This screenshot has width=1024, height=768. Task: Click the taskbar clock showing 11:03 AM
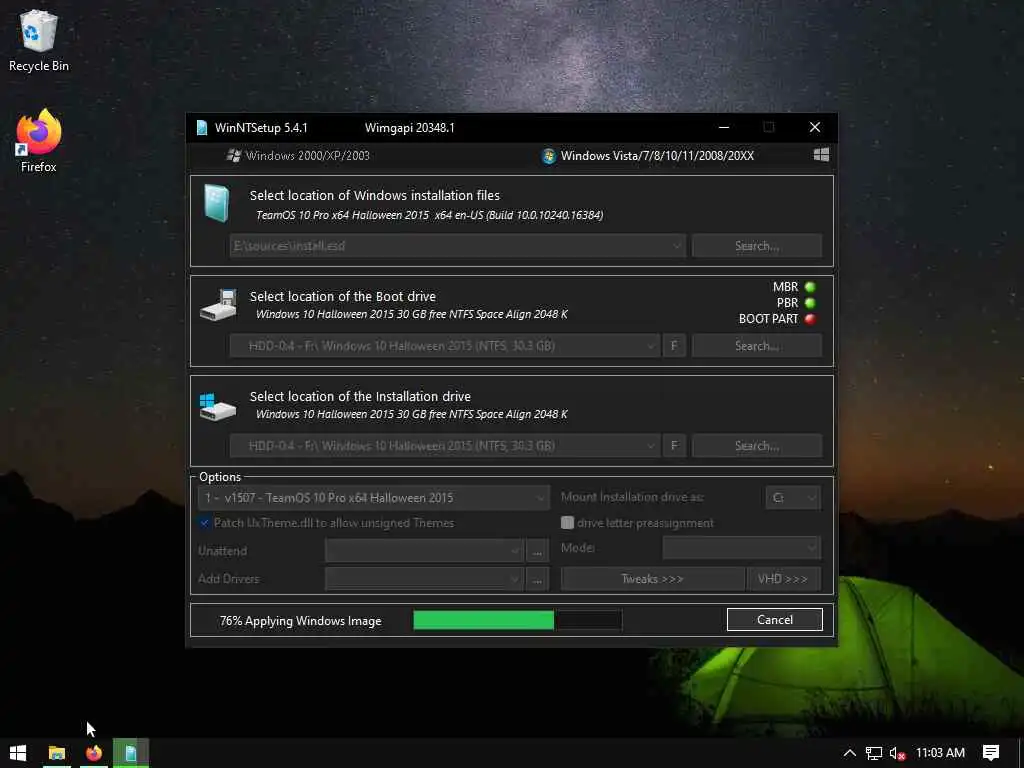pyautogui.click(x=940, y=753)
